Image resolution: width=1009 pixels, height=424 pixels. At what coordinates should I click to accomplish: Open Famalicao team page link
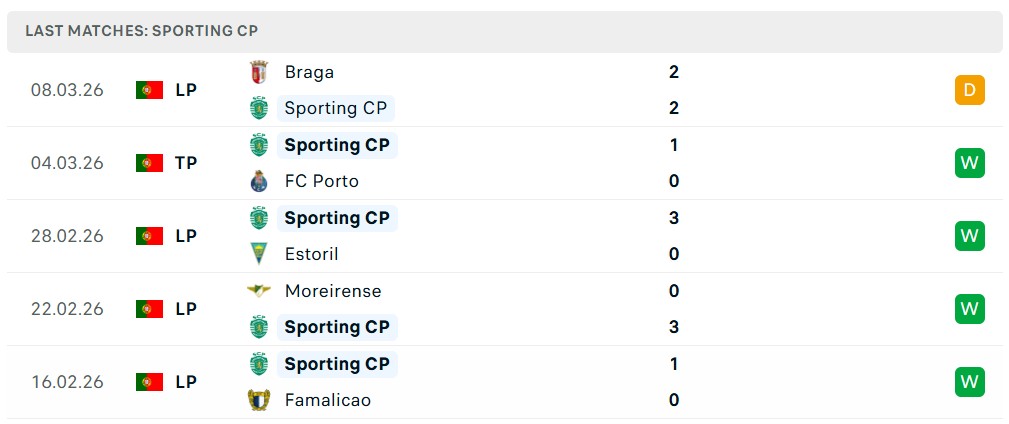327,400
